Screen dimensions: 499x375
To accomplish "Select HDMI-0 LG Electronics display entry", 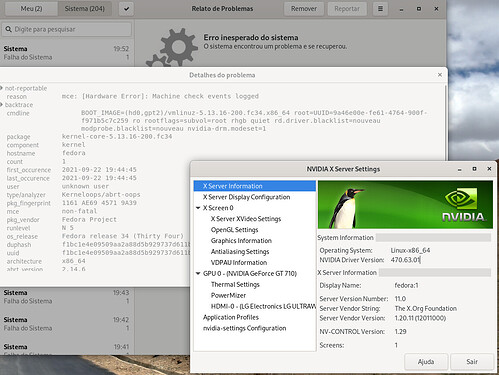I will pyautogui.click(x=263, y=306).
